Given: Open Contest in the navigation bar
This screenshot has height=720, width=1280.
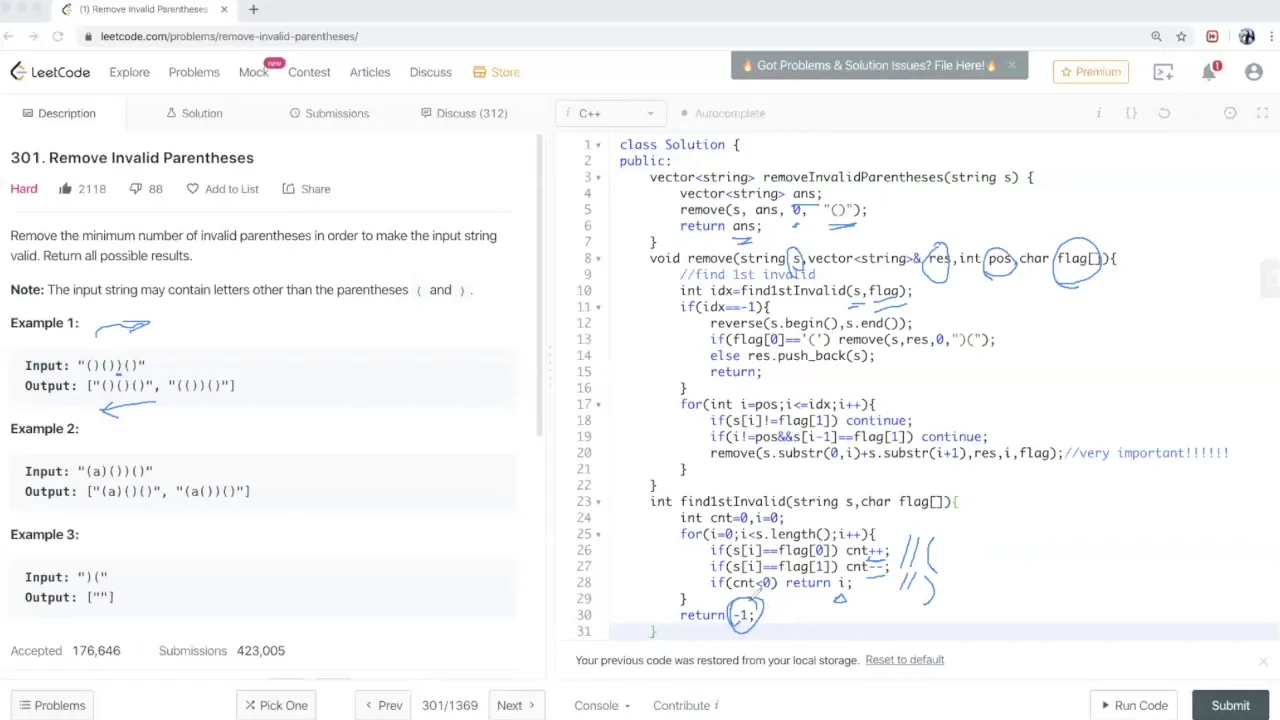Looking at the screenshot, I should 309,72.
